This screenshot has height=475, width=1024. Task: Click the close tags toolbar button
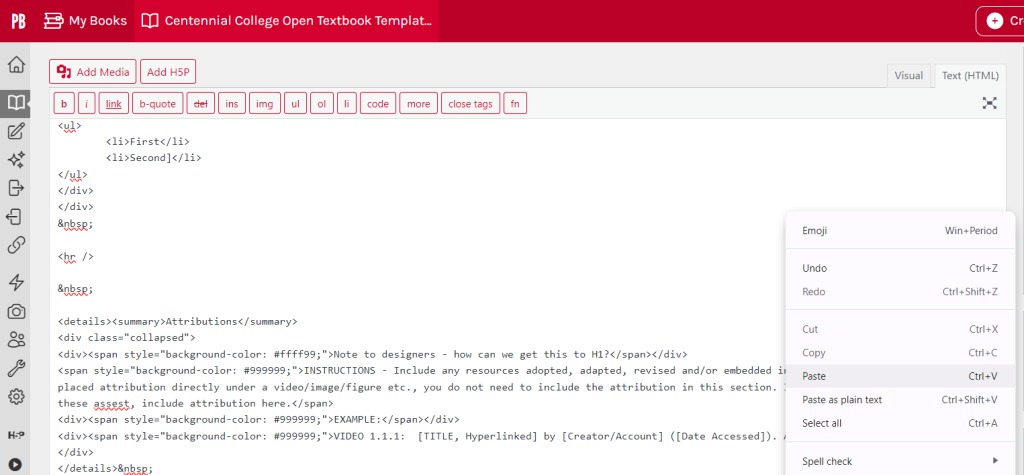click(x=470, y=104)
